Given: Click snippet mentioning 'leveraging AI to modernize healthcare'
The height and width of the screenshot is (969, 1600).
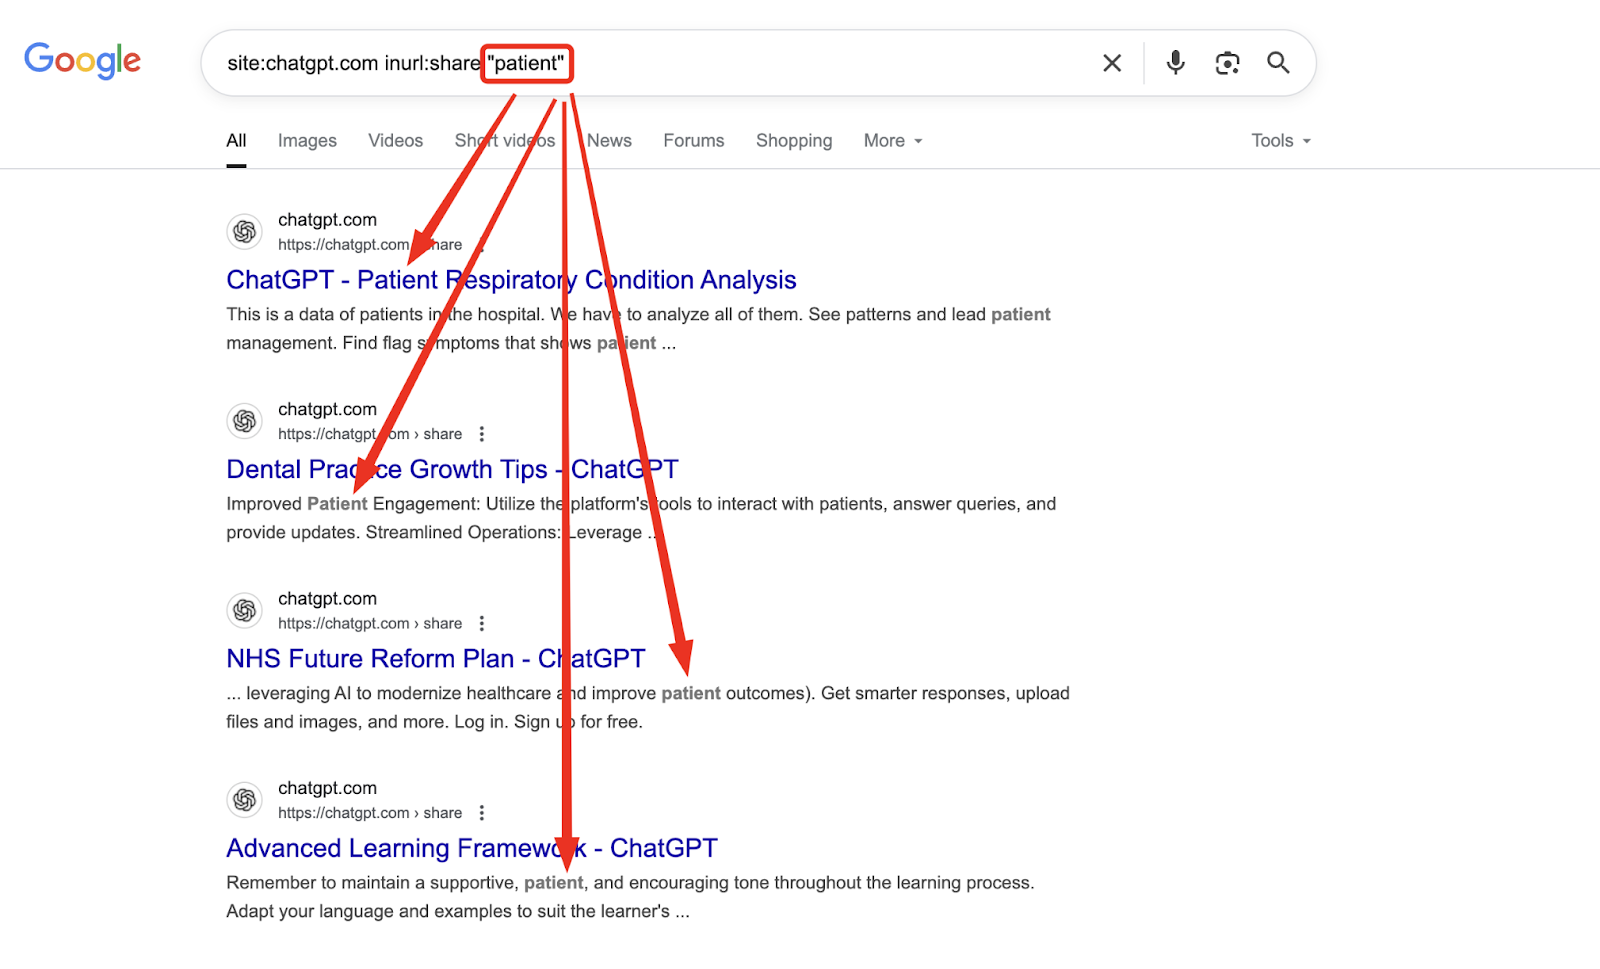Looking at the screenshot, I should (x=648, y=707).
